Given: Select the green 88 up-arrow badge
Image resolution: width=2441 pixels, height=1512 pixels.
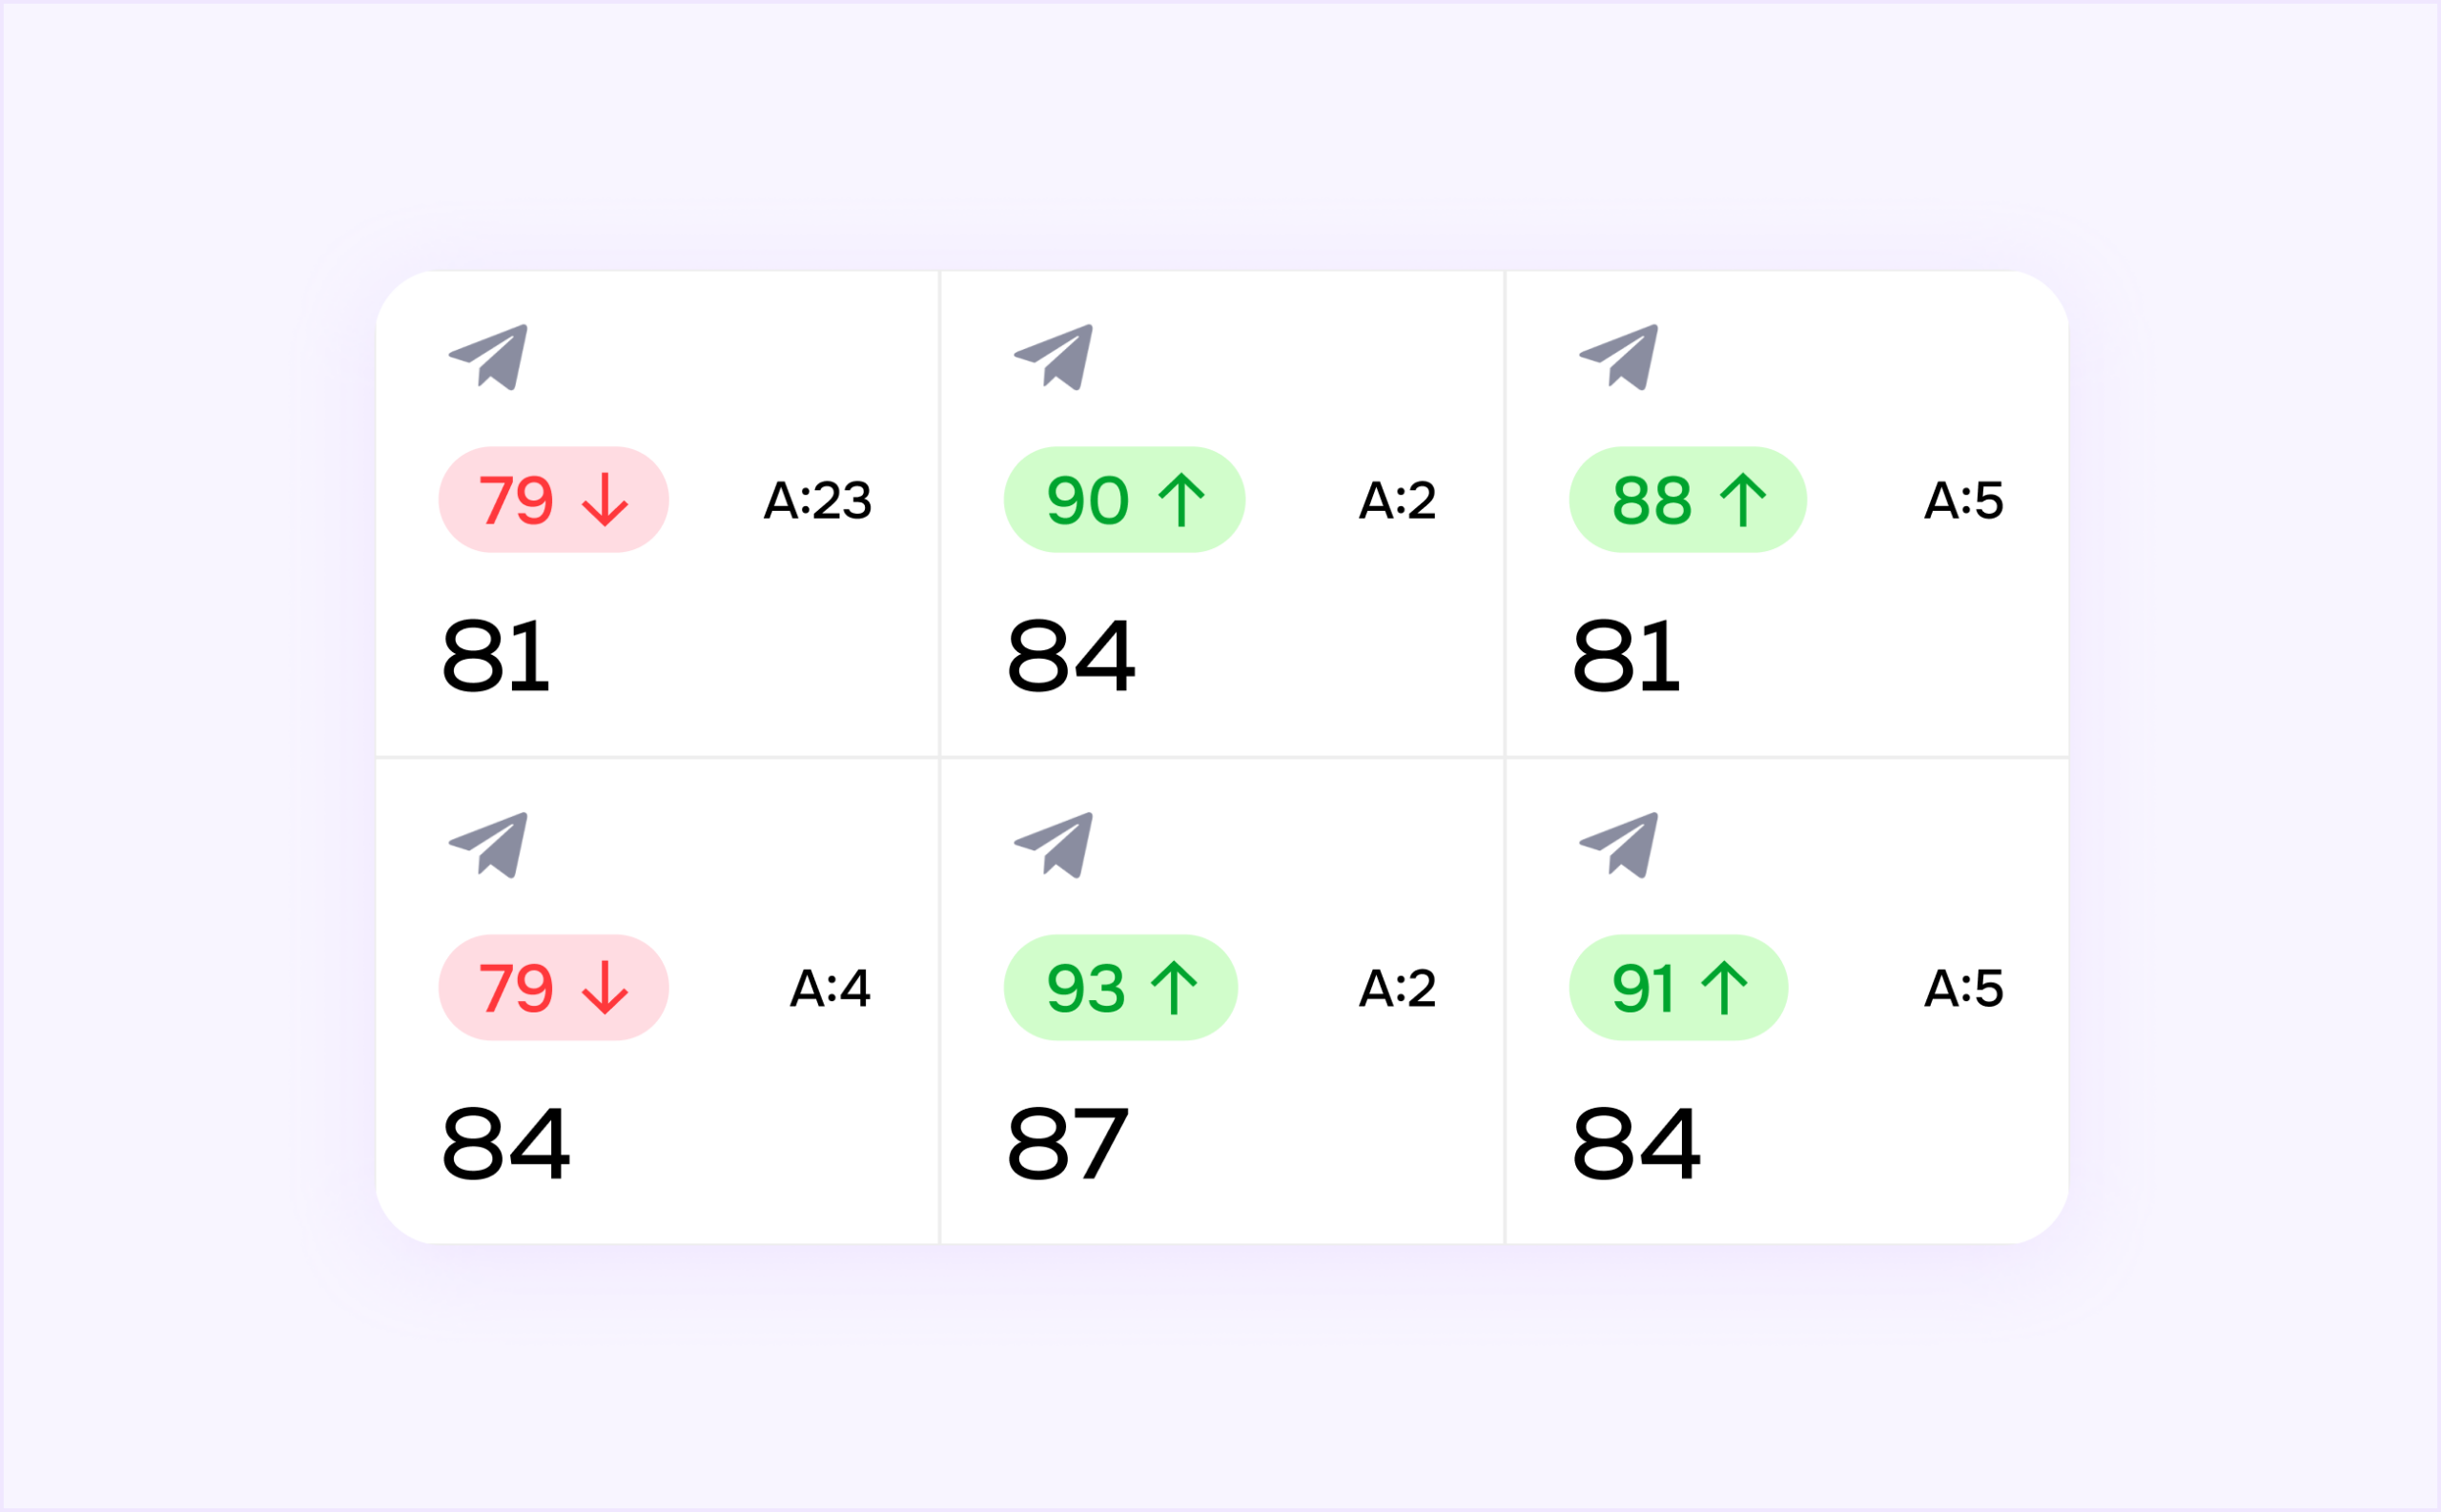Looking at the screenshot, I should pos(1687,500).
